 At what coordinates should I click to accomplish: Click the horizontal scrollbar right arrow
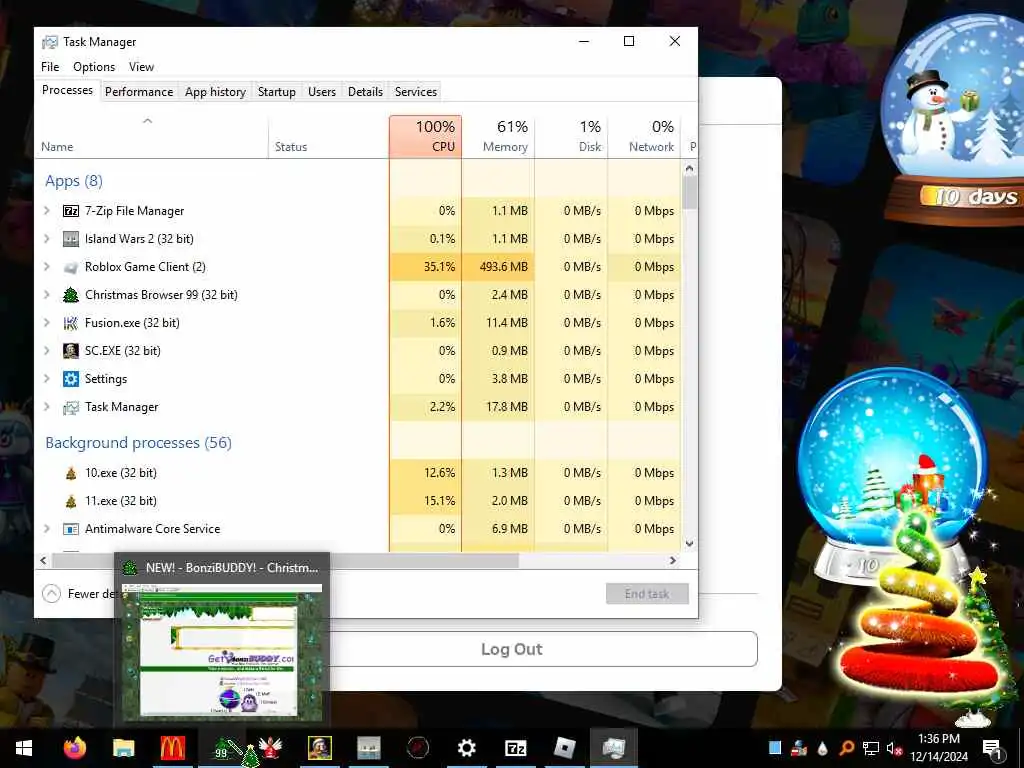pos(673,560)
